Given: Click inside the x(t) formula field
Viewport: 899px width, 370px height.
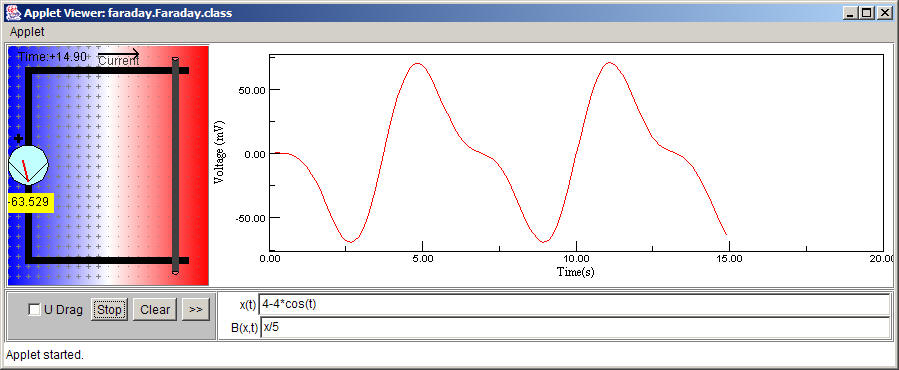Looking at the screenshot, I should tap(574, 305).
